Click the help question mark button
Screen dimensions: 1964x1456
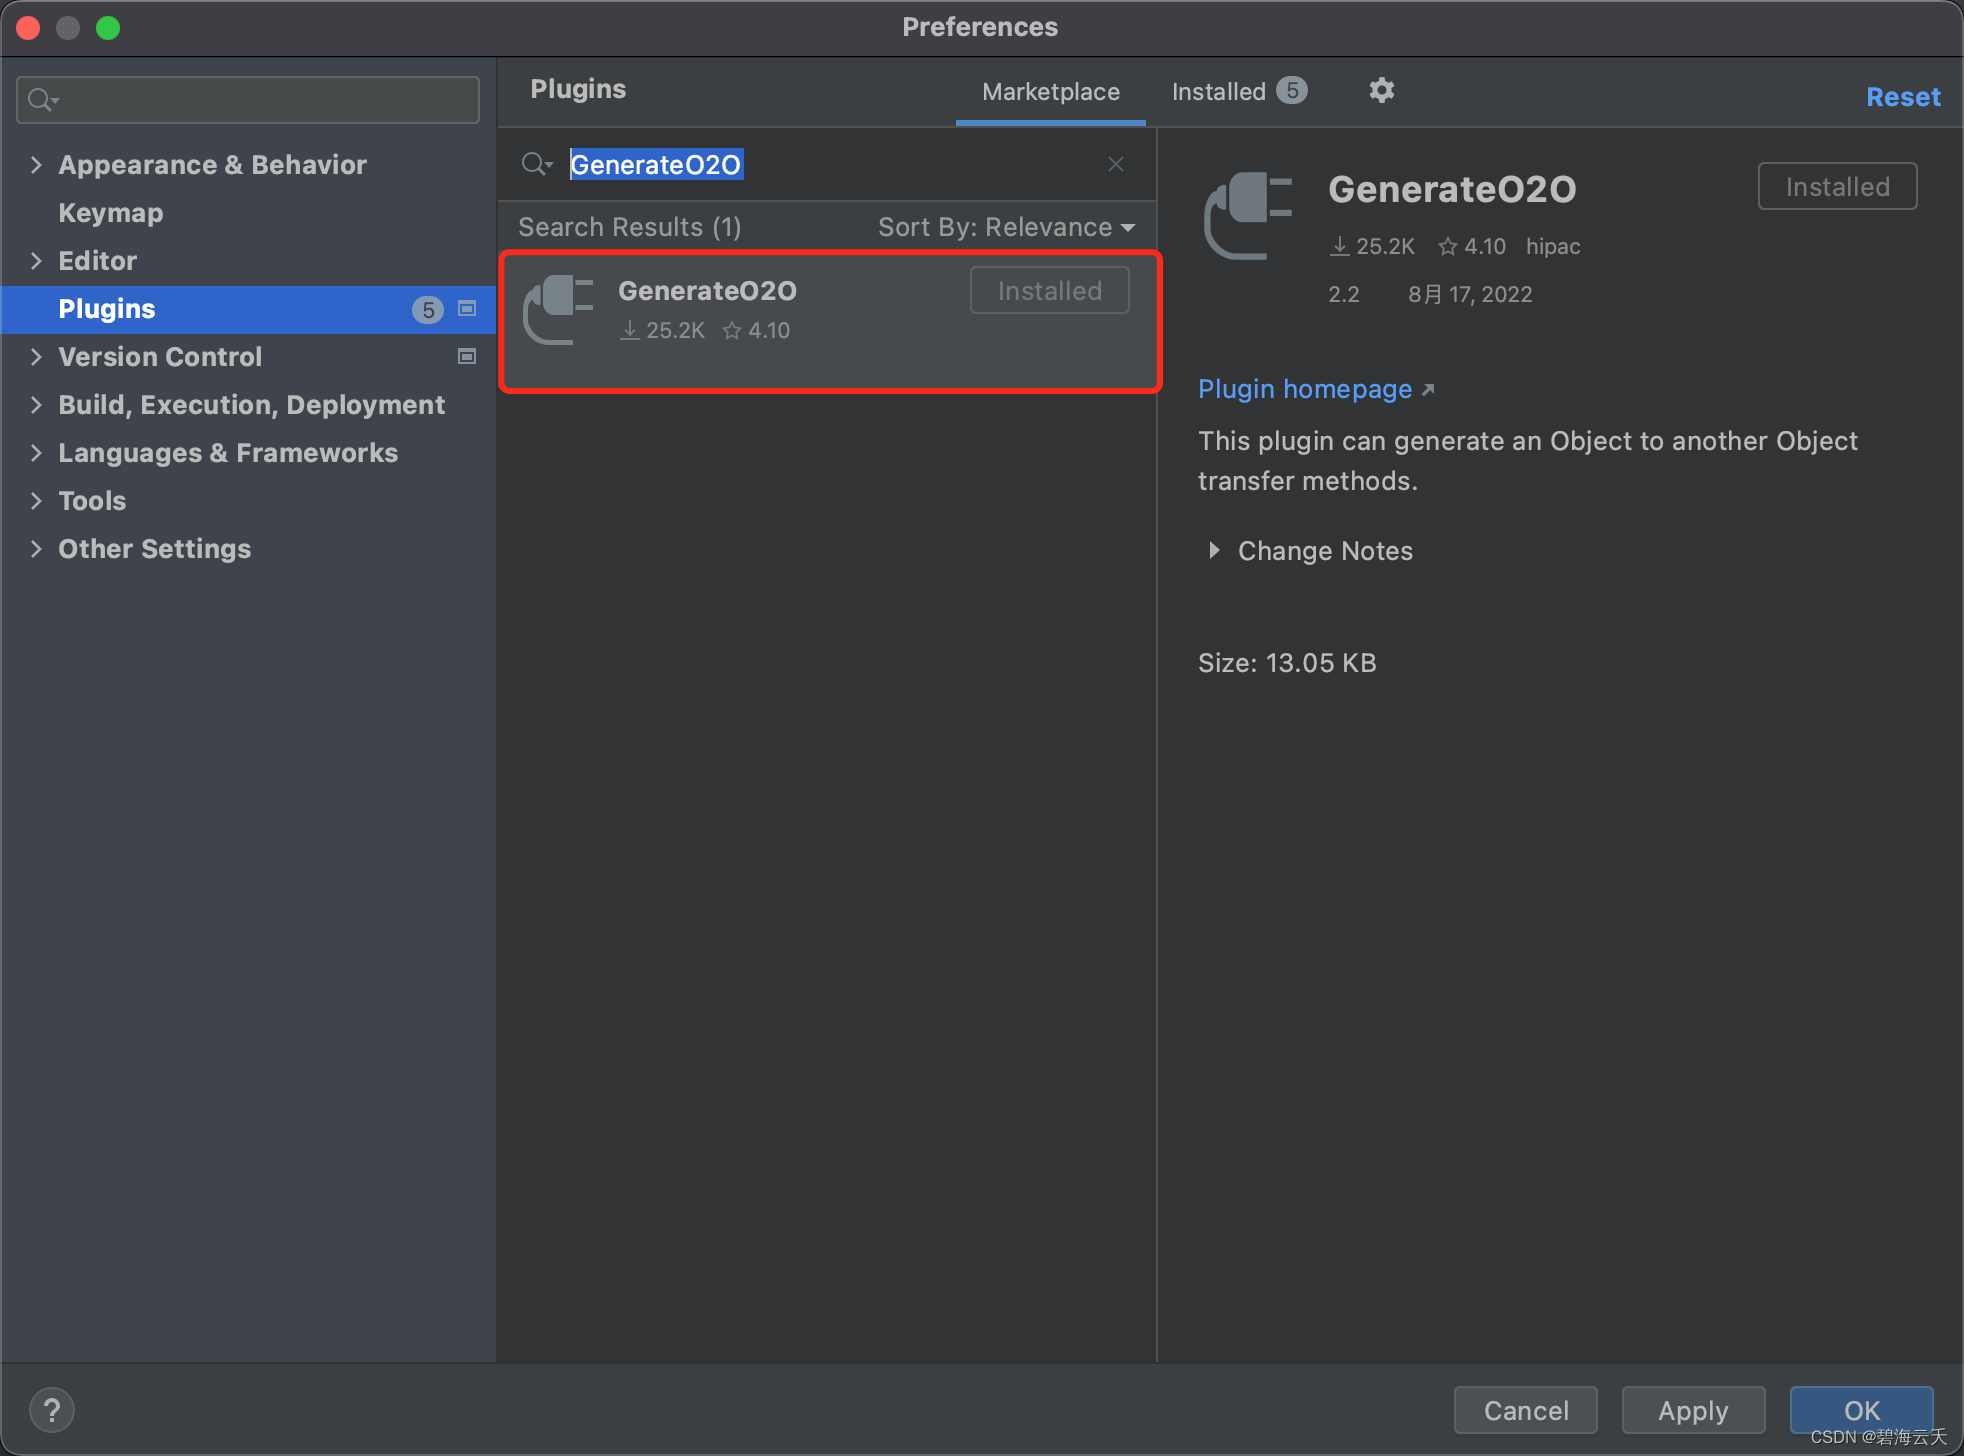(x=52, y=1410)
